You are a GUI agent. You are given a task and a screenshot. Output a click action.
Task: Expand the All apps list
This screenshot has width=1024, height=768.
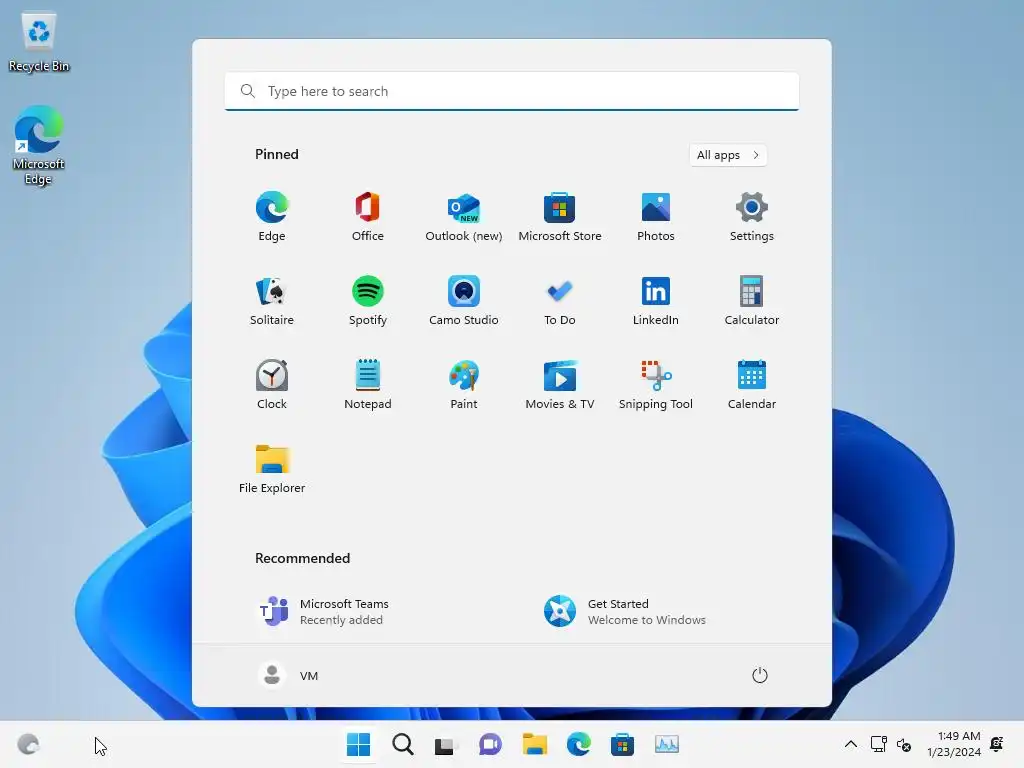coord(728,155)
